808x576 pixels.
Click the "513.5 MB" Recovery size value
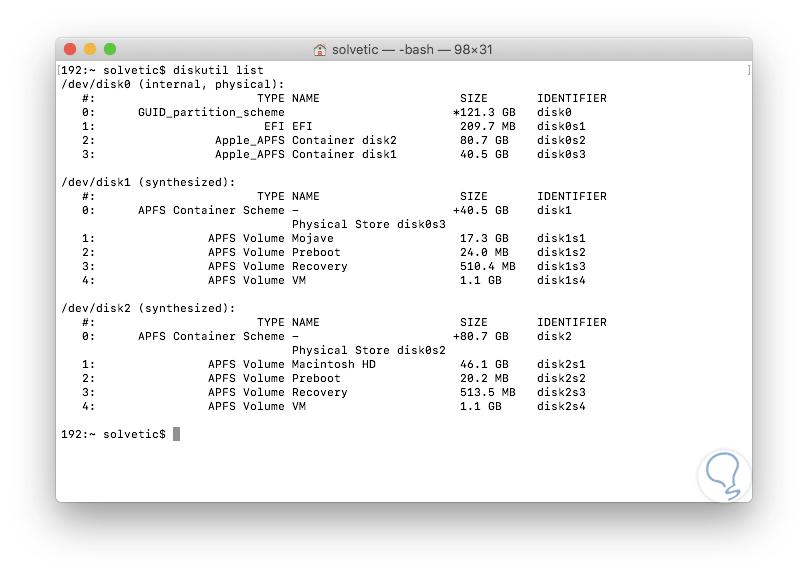[487, 392]
